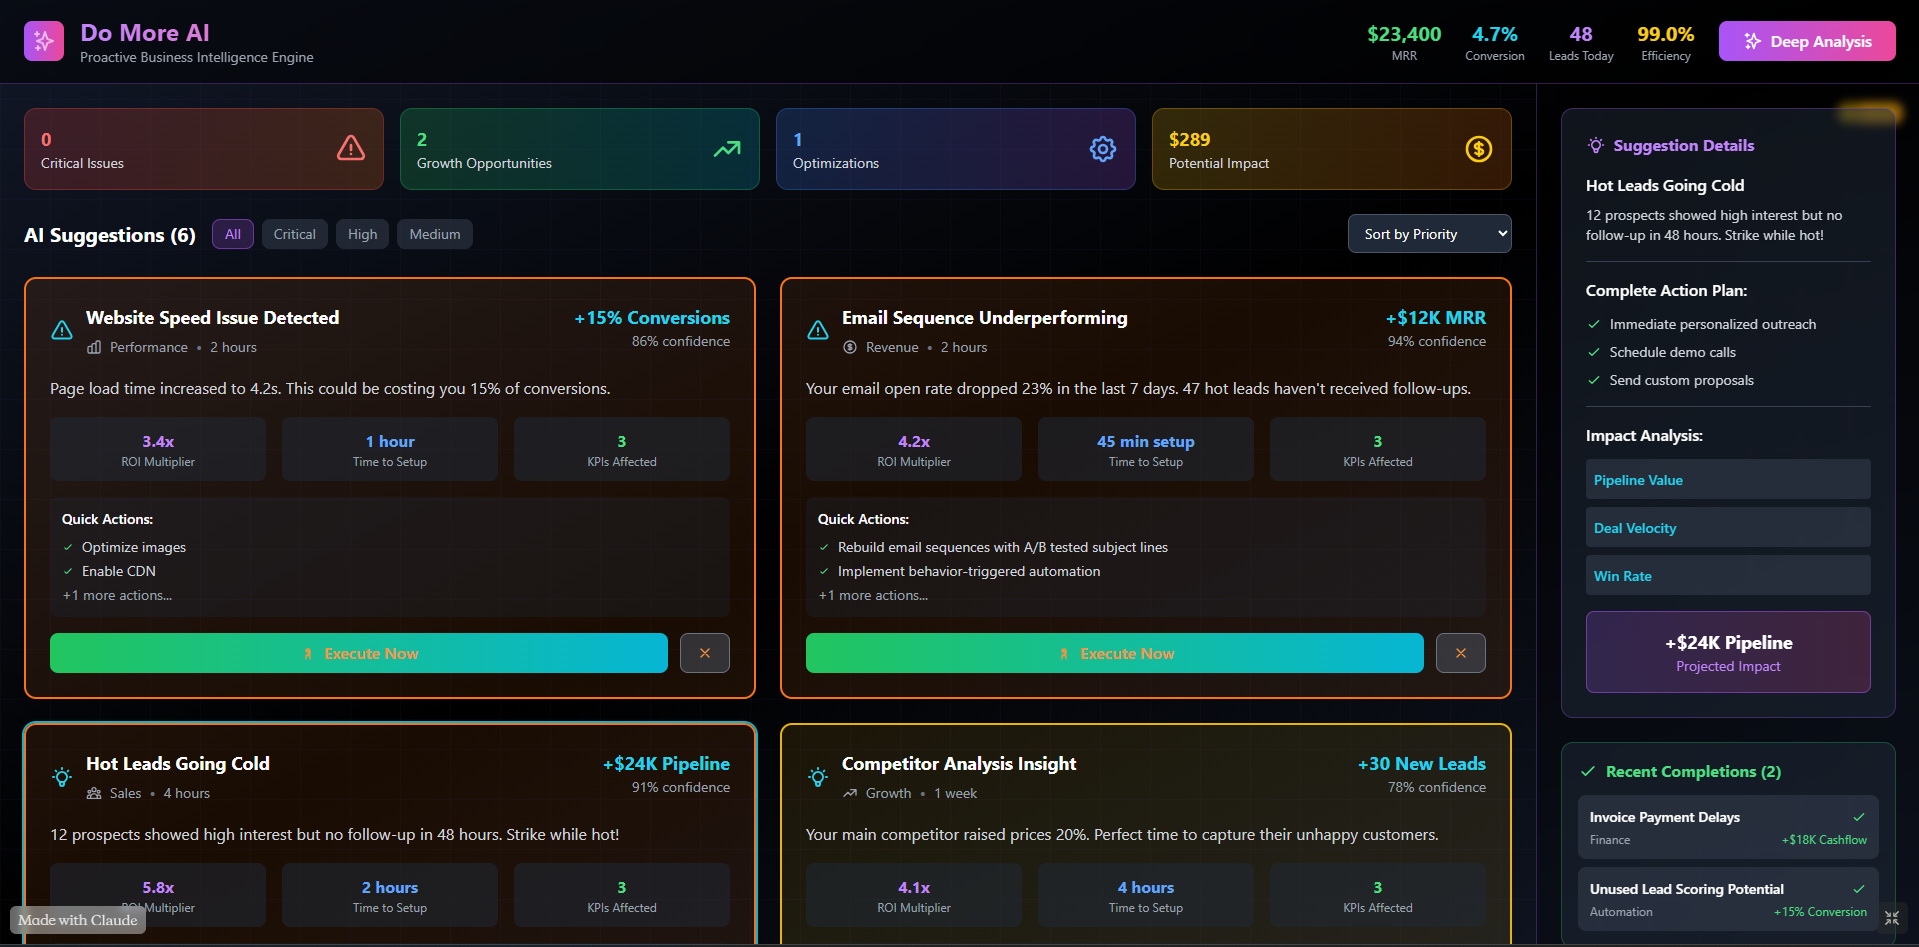
Task: Click the Optimizations gear icon
Action: pos(1102,148)
